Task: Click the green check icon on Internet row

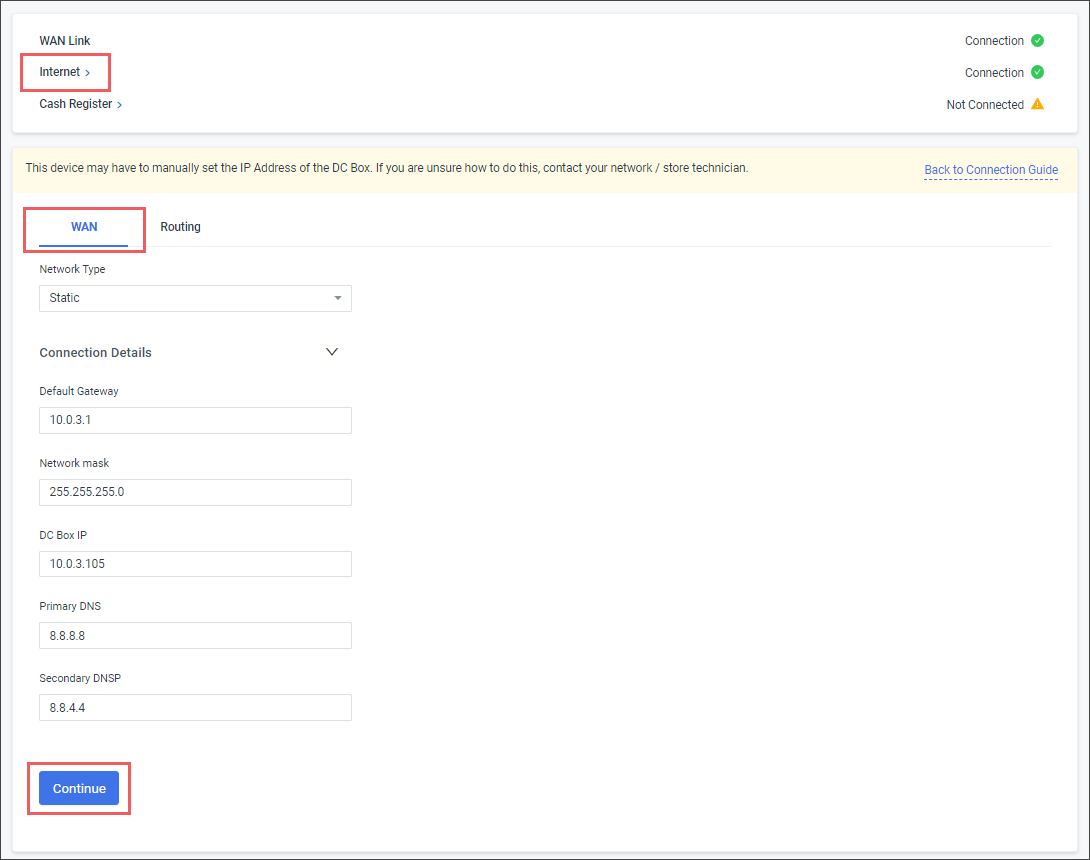Action: [x=1037, y=72]
